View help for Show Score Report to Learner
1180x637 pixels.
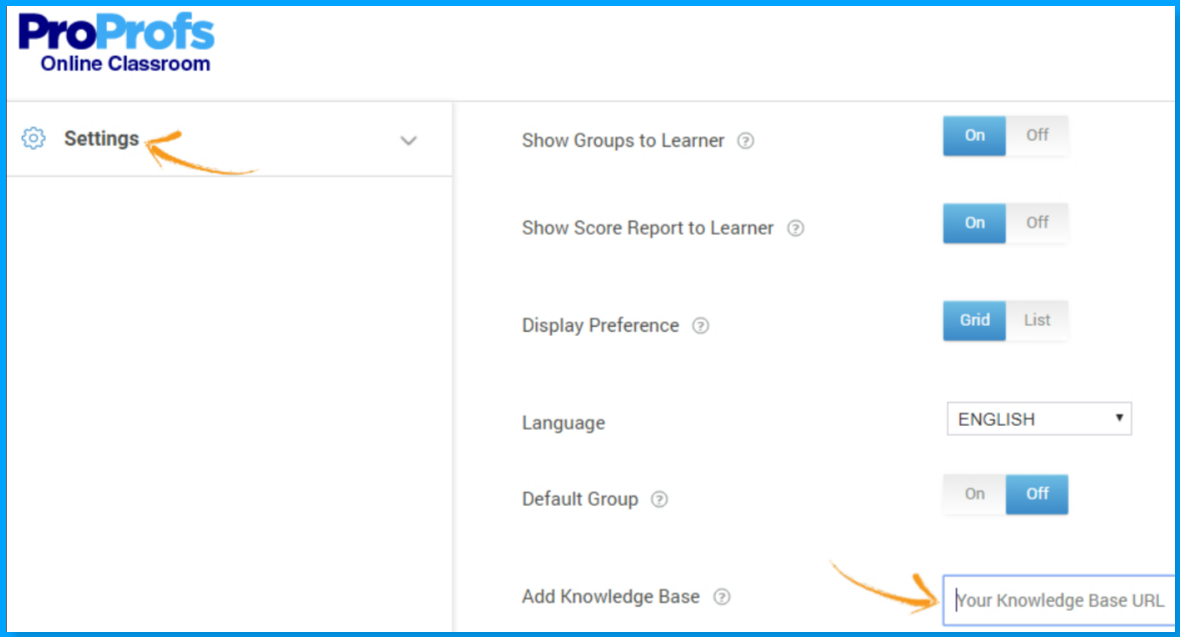(x=795, y=228)
